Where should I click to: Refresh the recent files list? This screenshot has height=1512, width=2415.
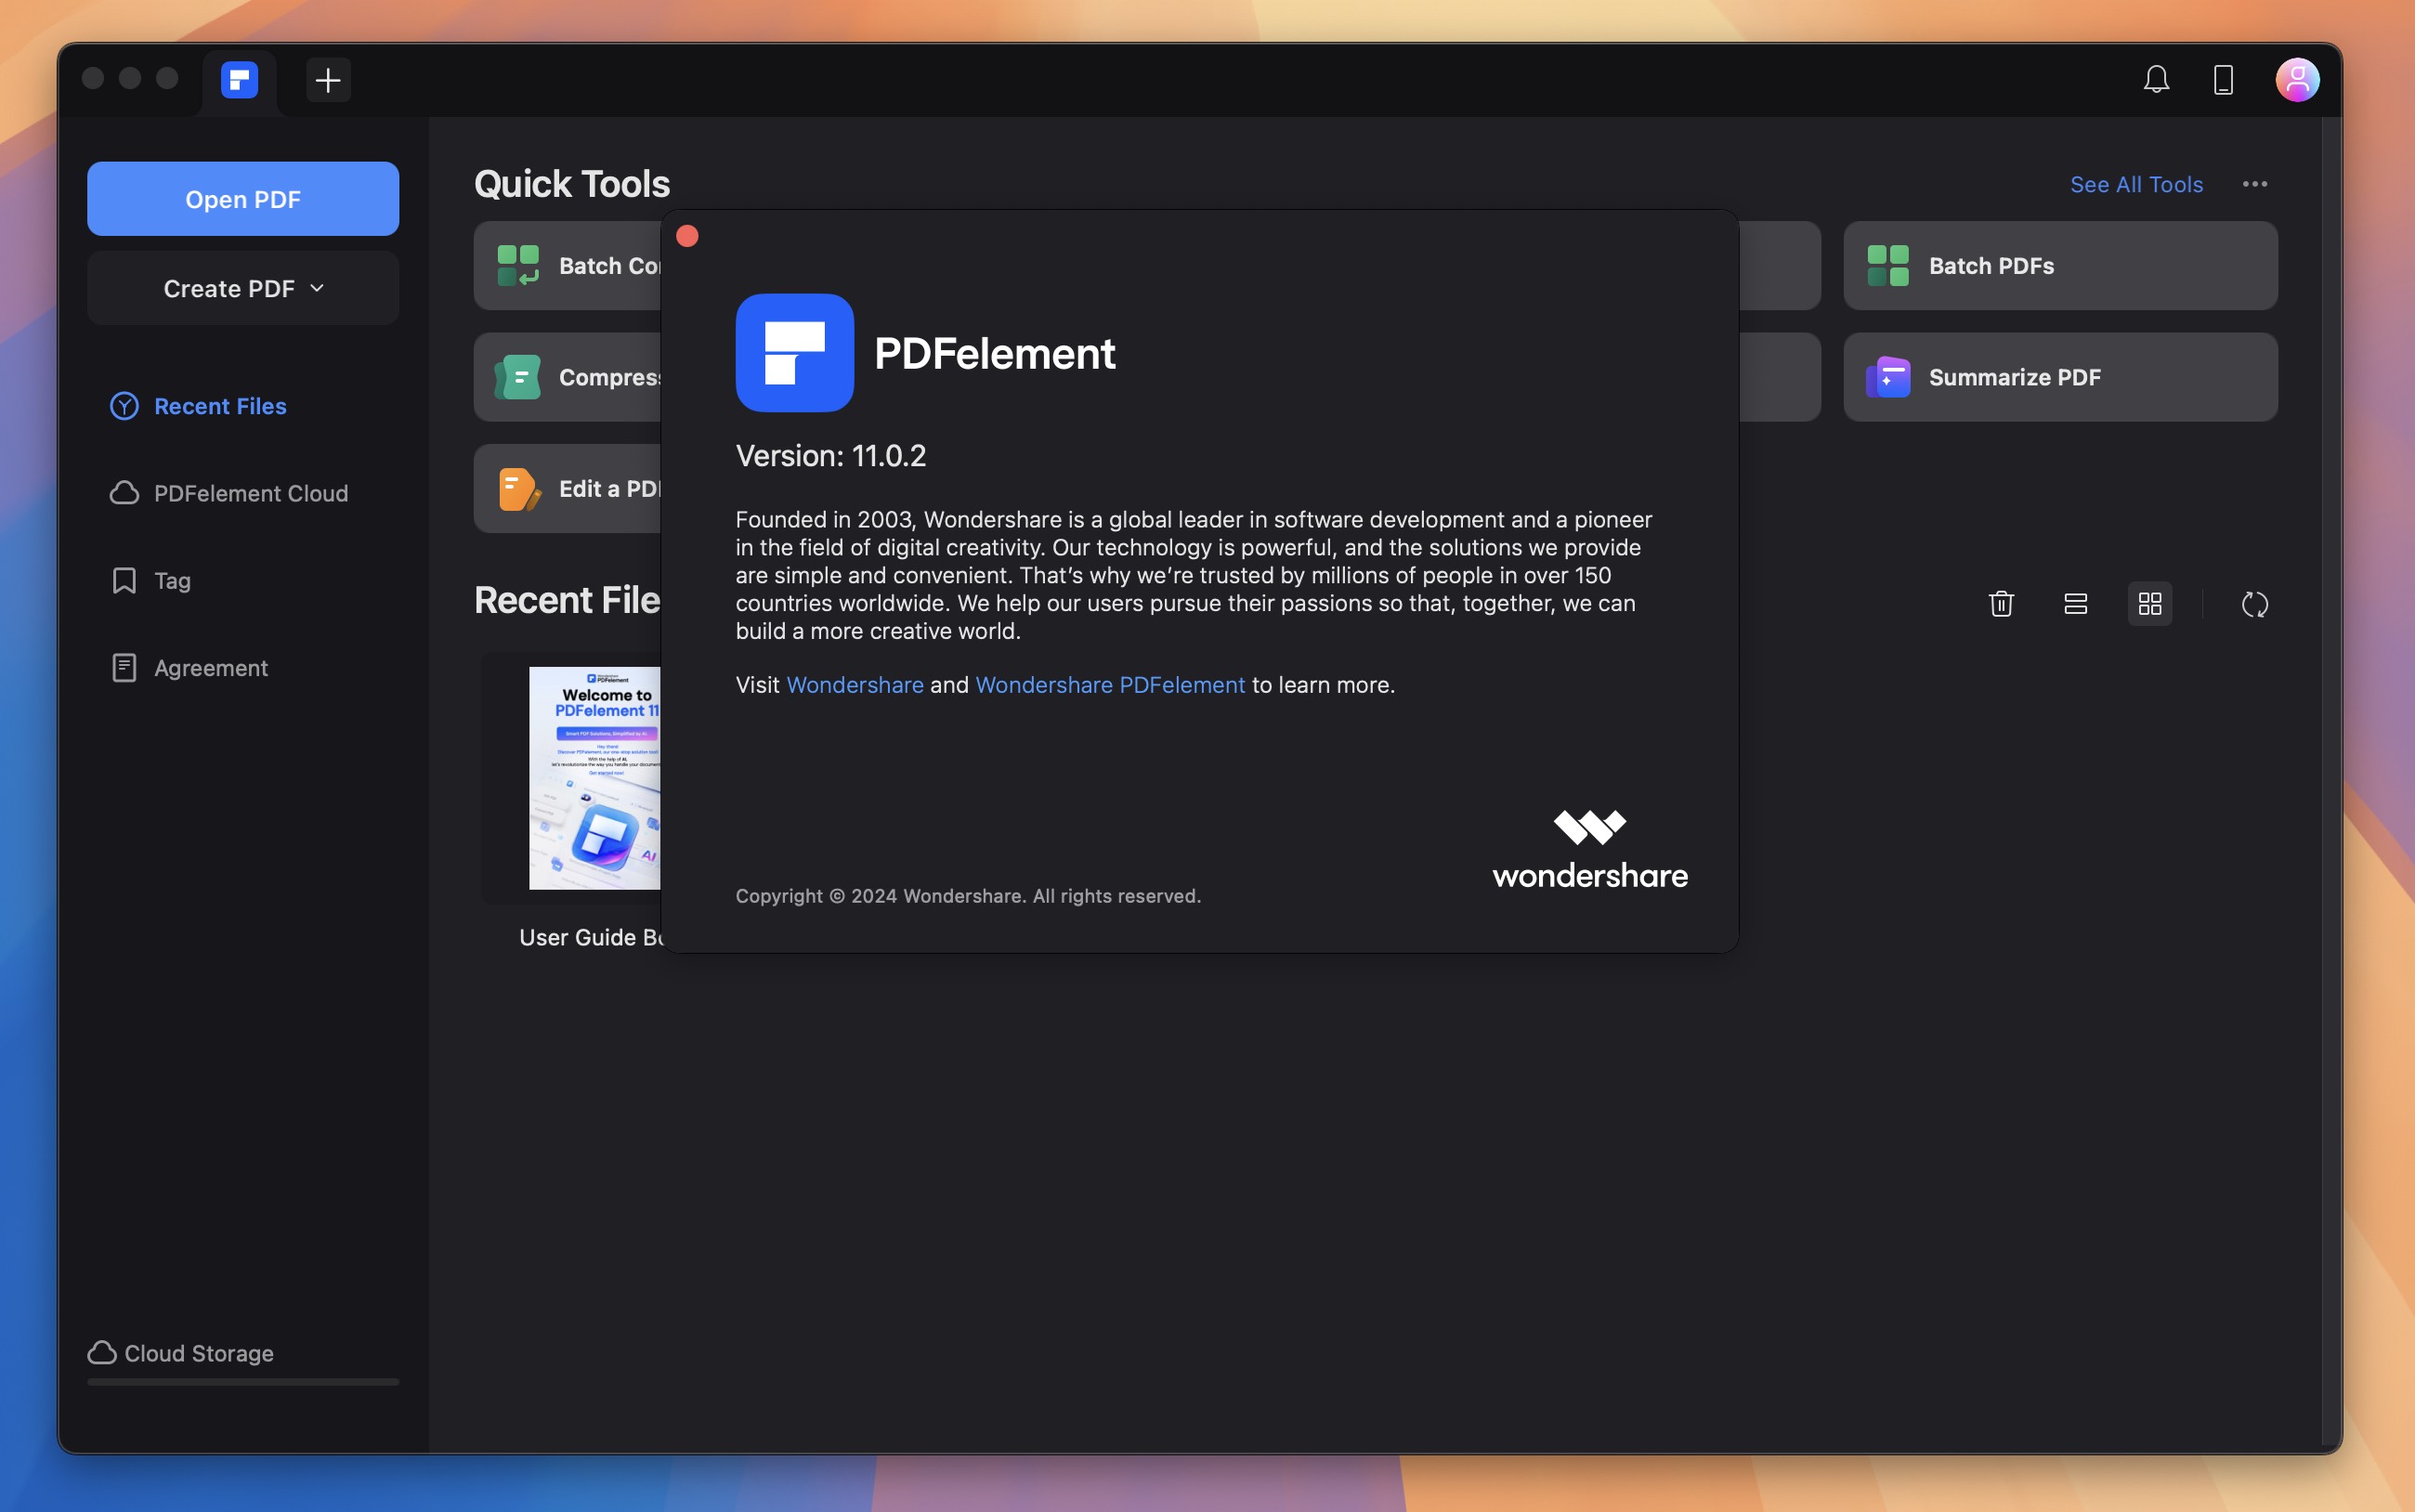tap(2254, 604)
